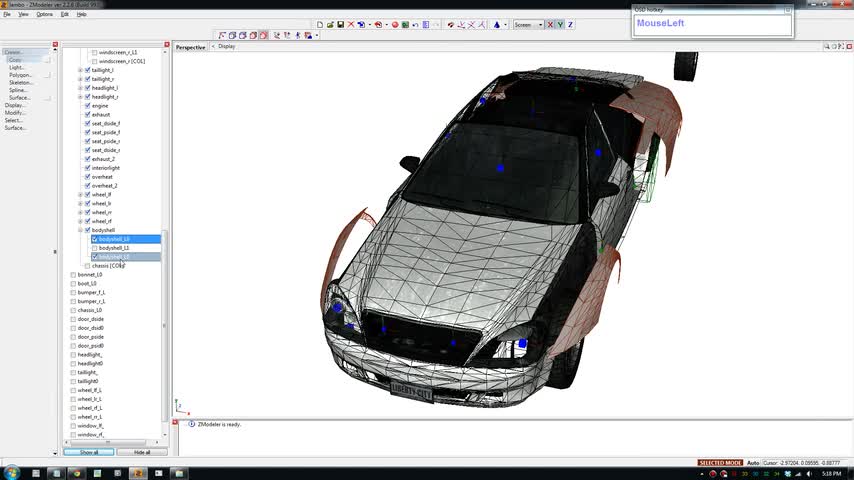Viewport: 854px width, 480px height.
Task: Click the Open folder toolbar icon
Action: tap(330, 25)
